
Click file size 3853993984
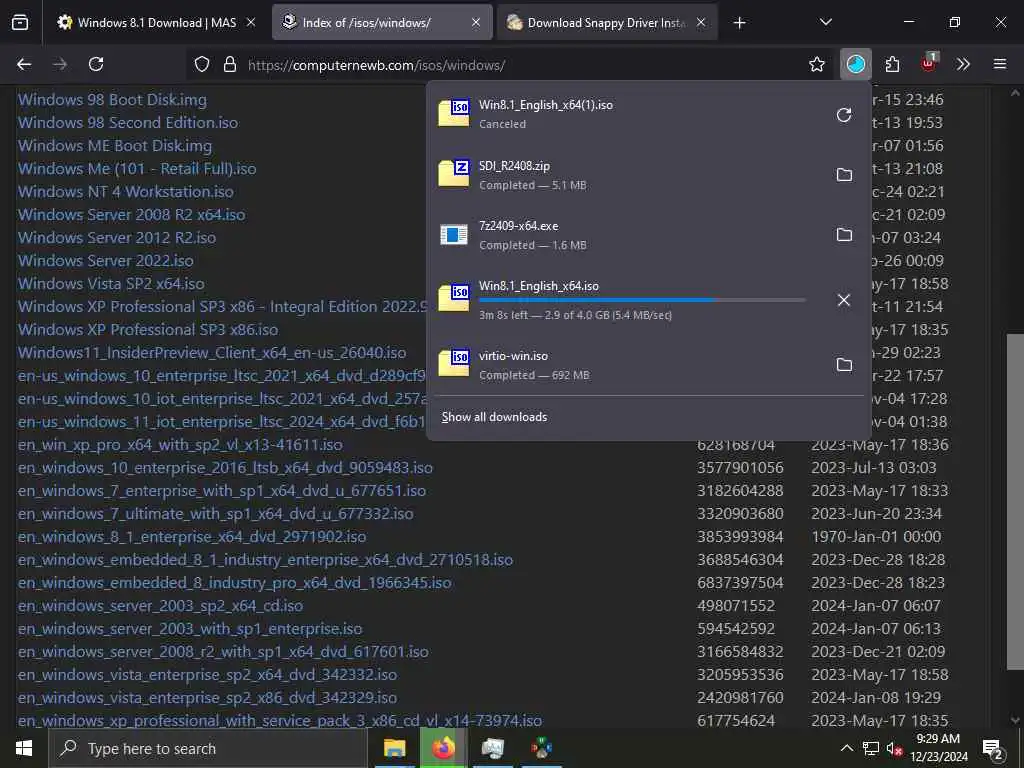click(x=740, y=537)
